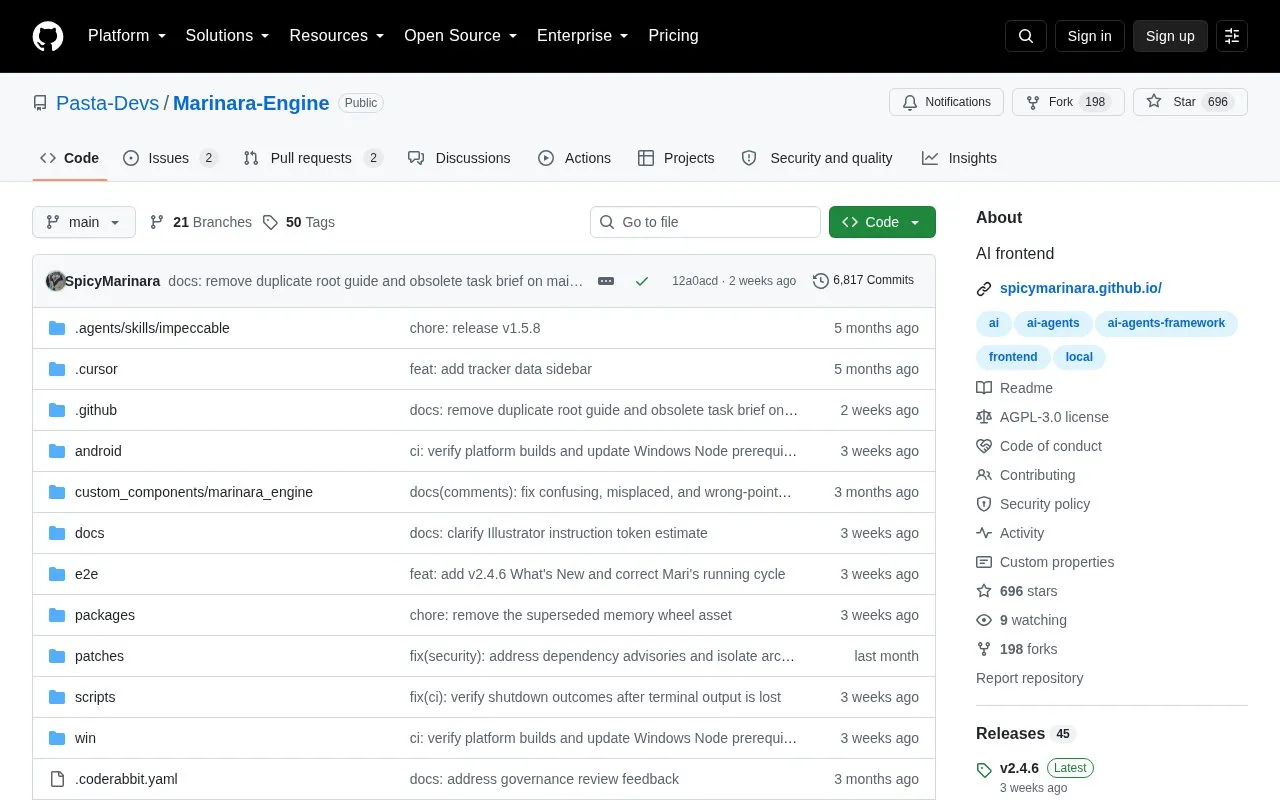Image resolution: width=1280 pixels, height=800 pixels.
Task: Click the Go to file search field
Action: click(x=705, y=222)
